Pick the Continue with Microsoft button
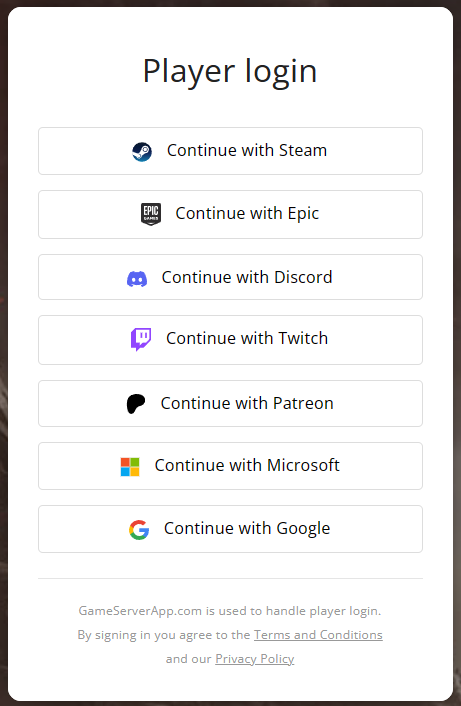 230,466
